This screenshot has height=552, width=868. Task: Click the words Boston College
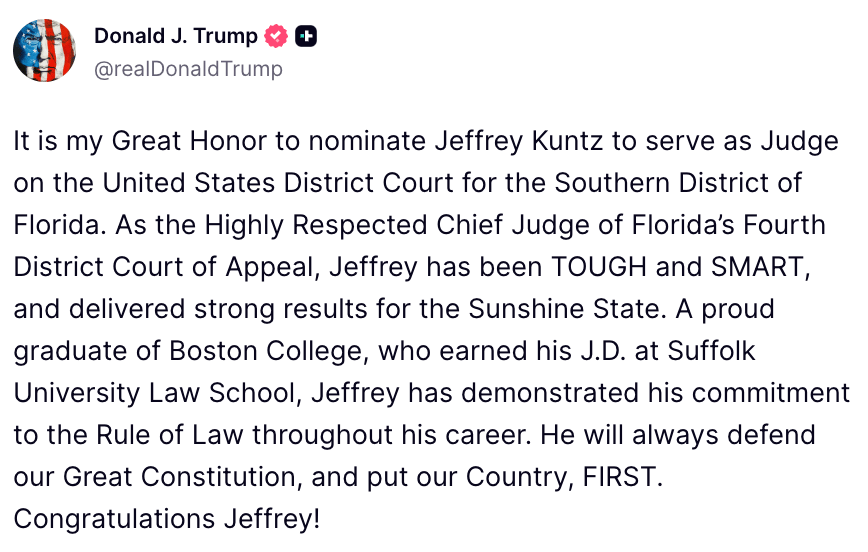[x=265, y=352]
